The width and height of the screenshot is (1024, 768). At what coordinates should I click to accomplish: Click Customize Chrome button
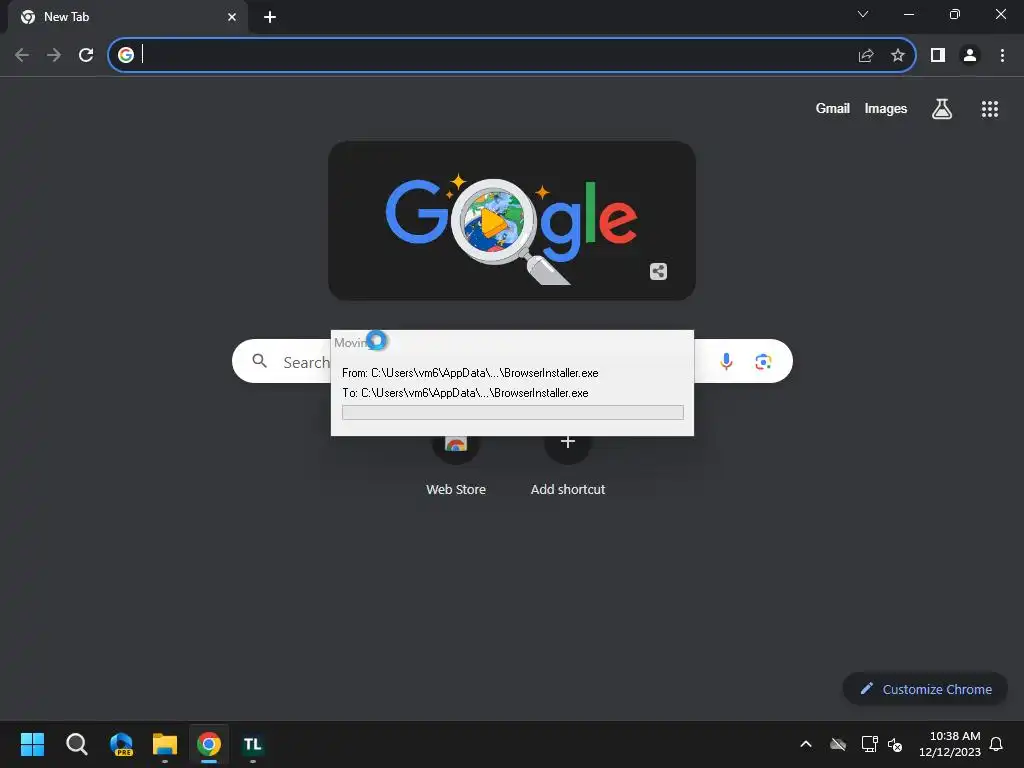(925, 689)
